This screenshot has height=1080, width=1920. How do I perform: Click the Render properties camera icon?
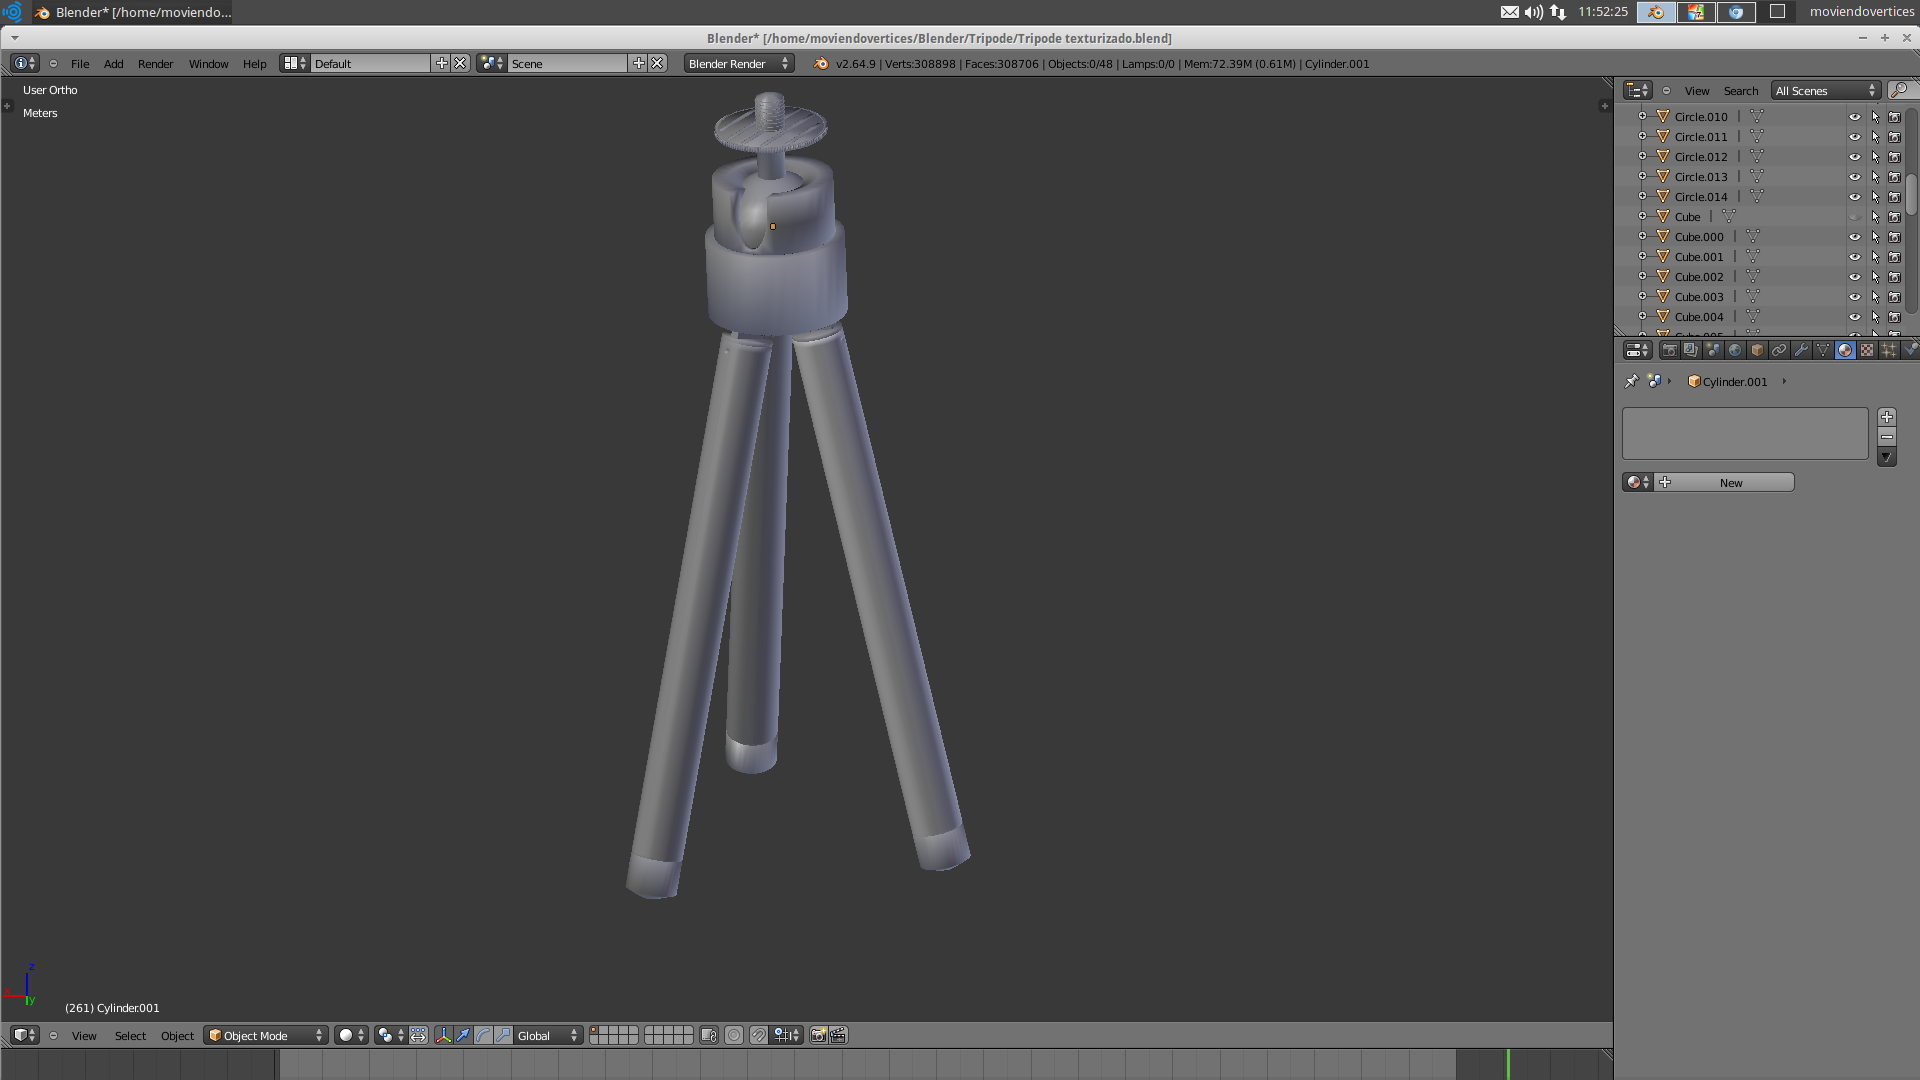[x=1669, y=350]
